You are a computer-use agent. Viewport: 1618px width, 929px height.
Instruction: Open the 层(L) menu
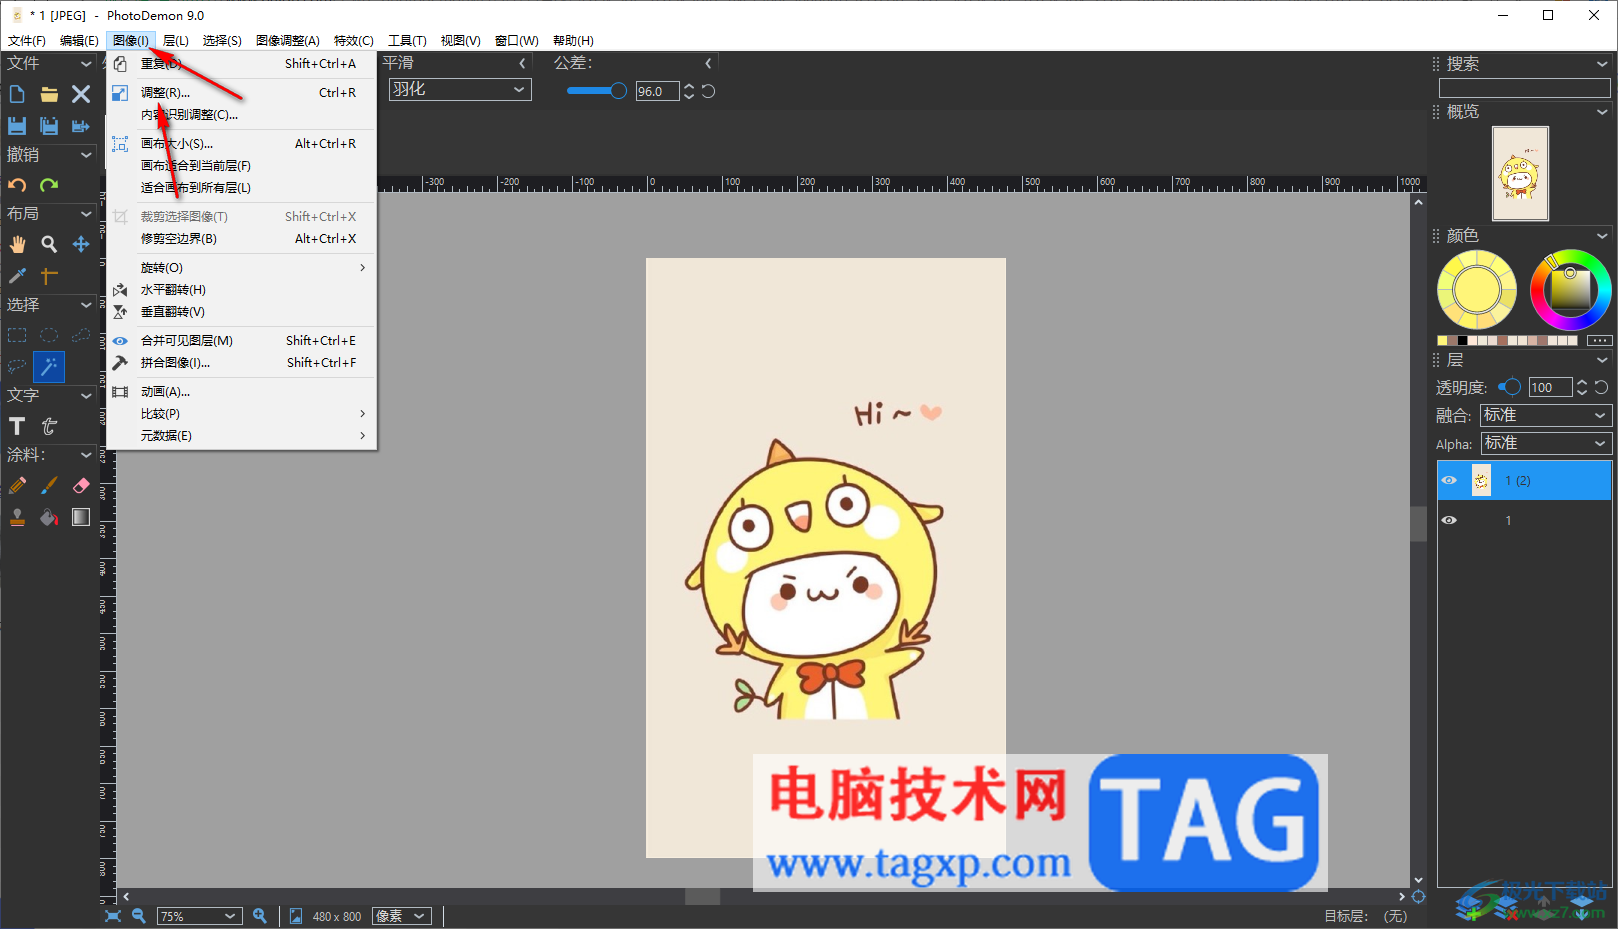click(x=176, y=41)
